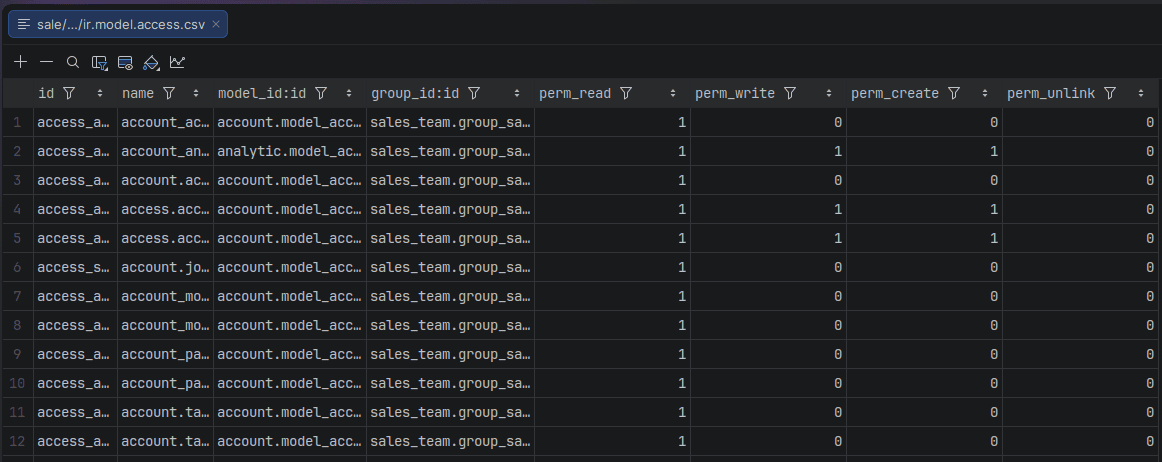Click the id cell in row 3
Viewport: 1162px width, 462px height.
pyautogui.click(x=76, y=180)
